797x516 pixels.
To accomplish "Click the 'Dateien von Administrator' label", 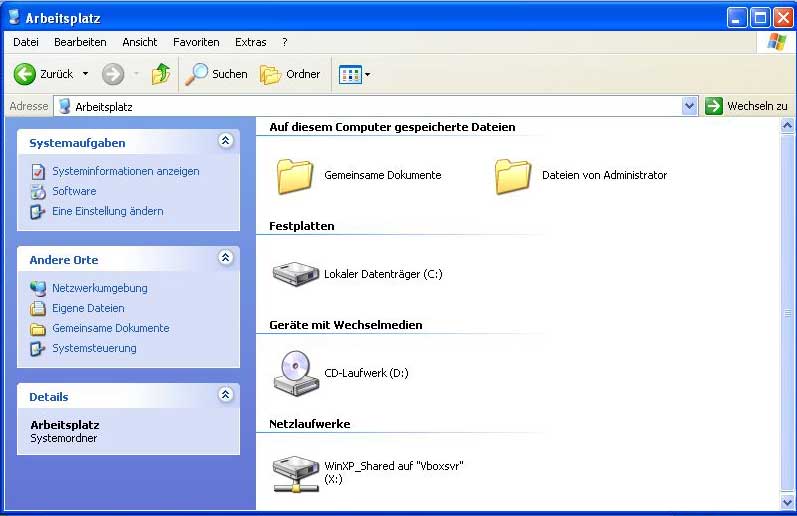I will pyautogui.click(x=604, y=175).
